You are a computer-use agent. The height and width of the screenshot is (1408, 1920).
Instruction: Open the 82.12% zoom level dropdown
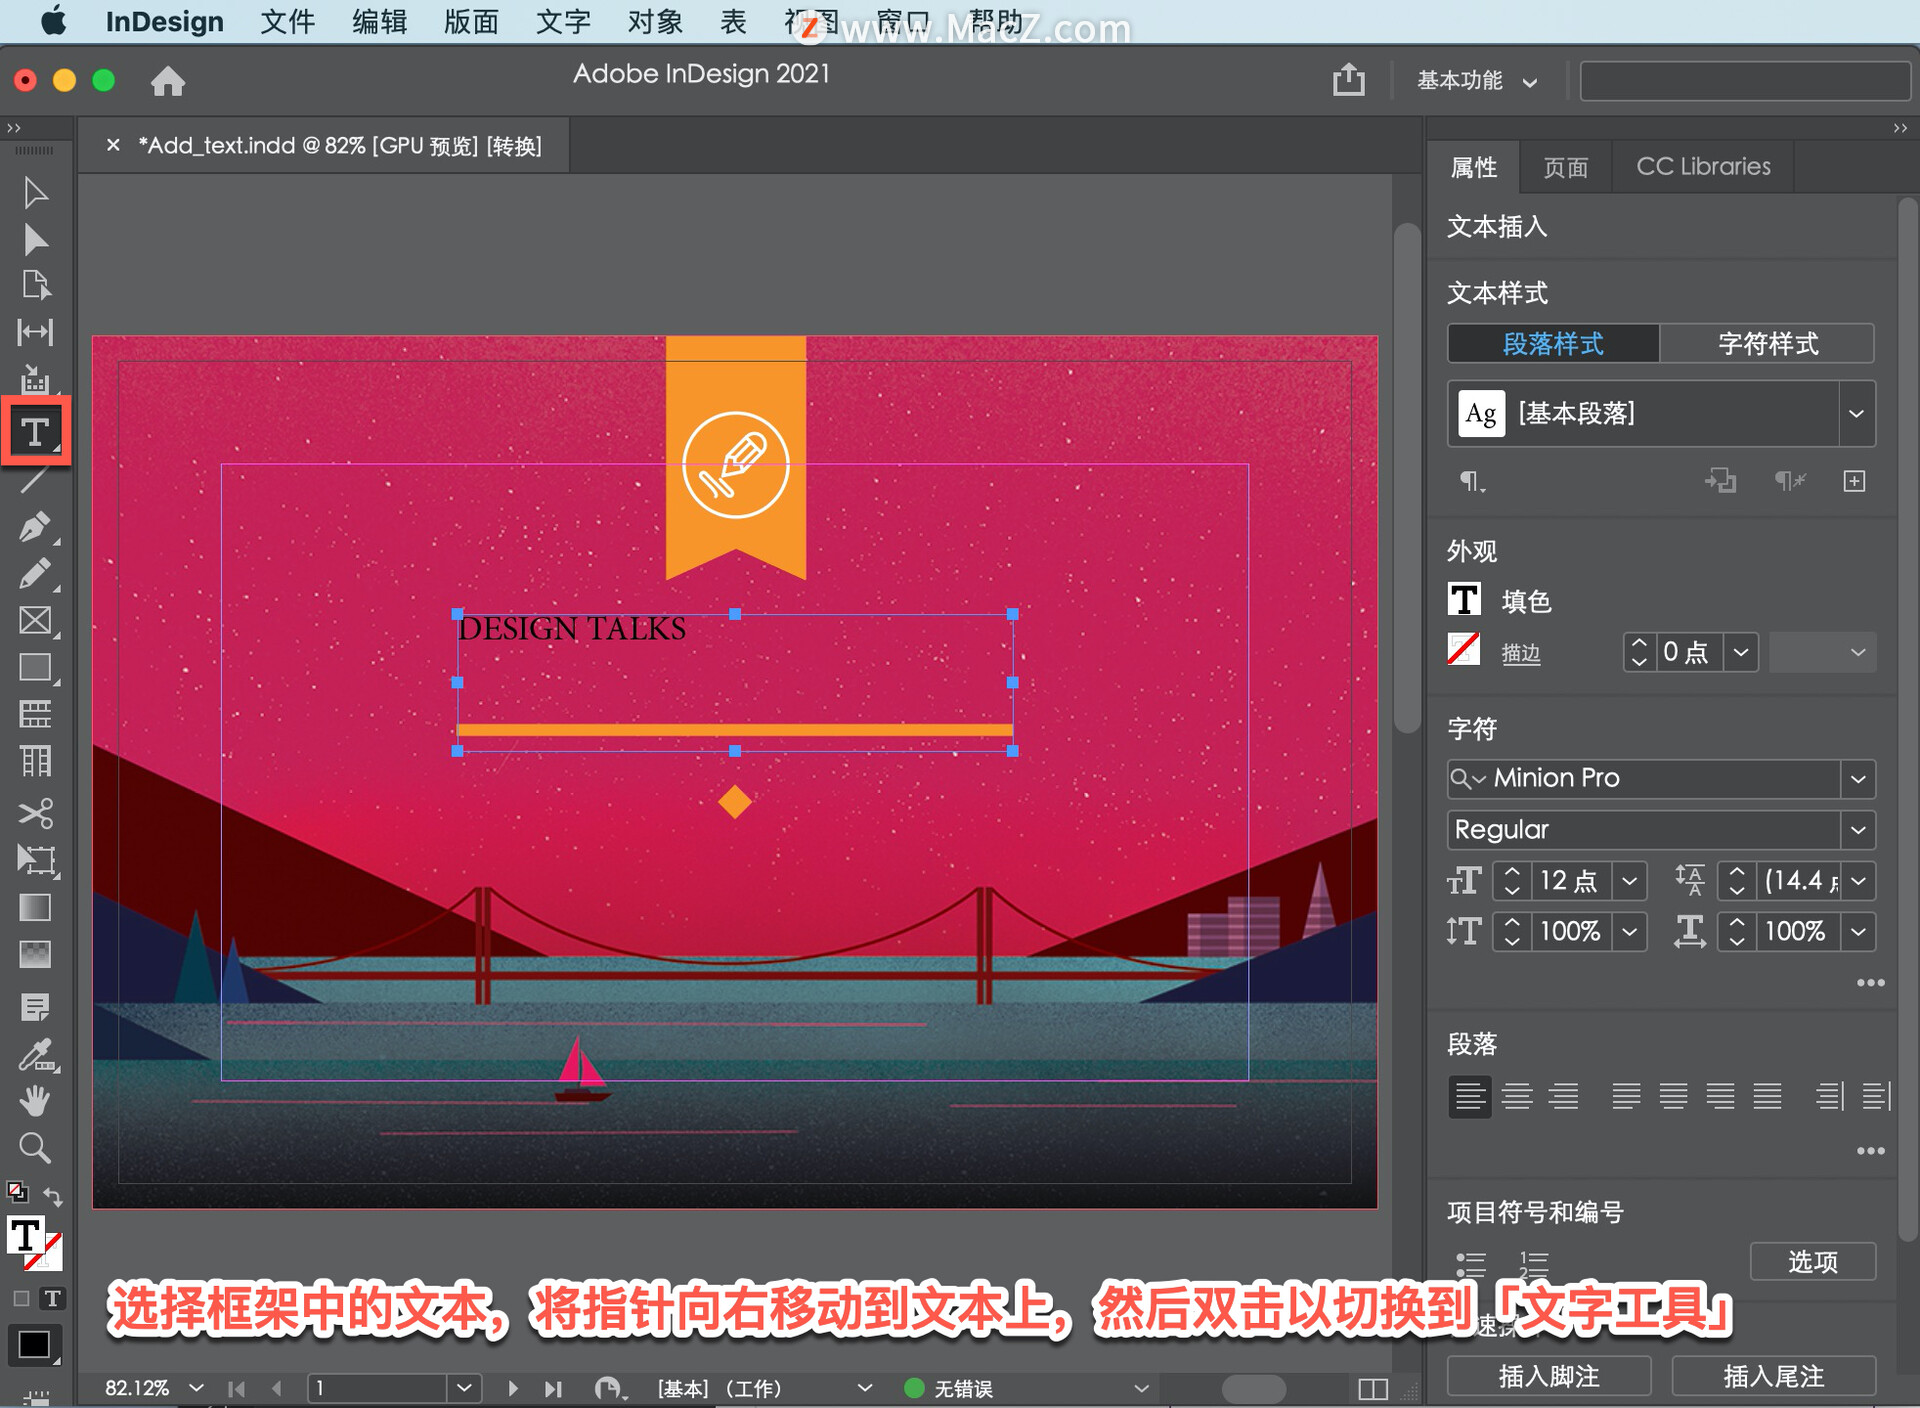pyautogui.click(x=197, y=1388)
